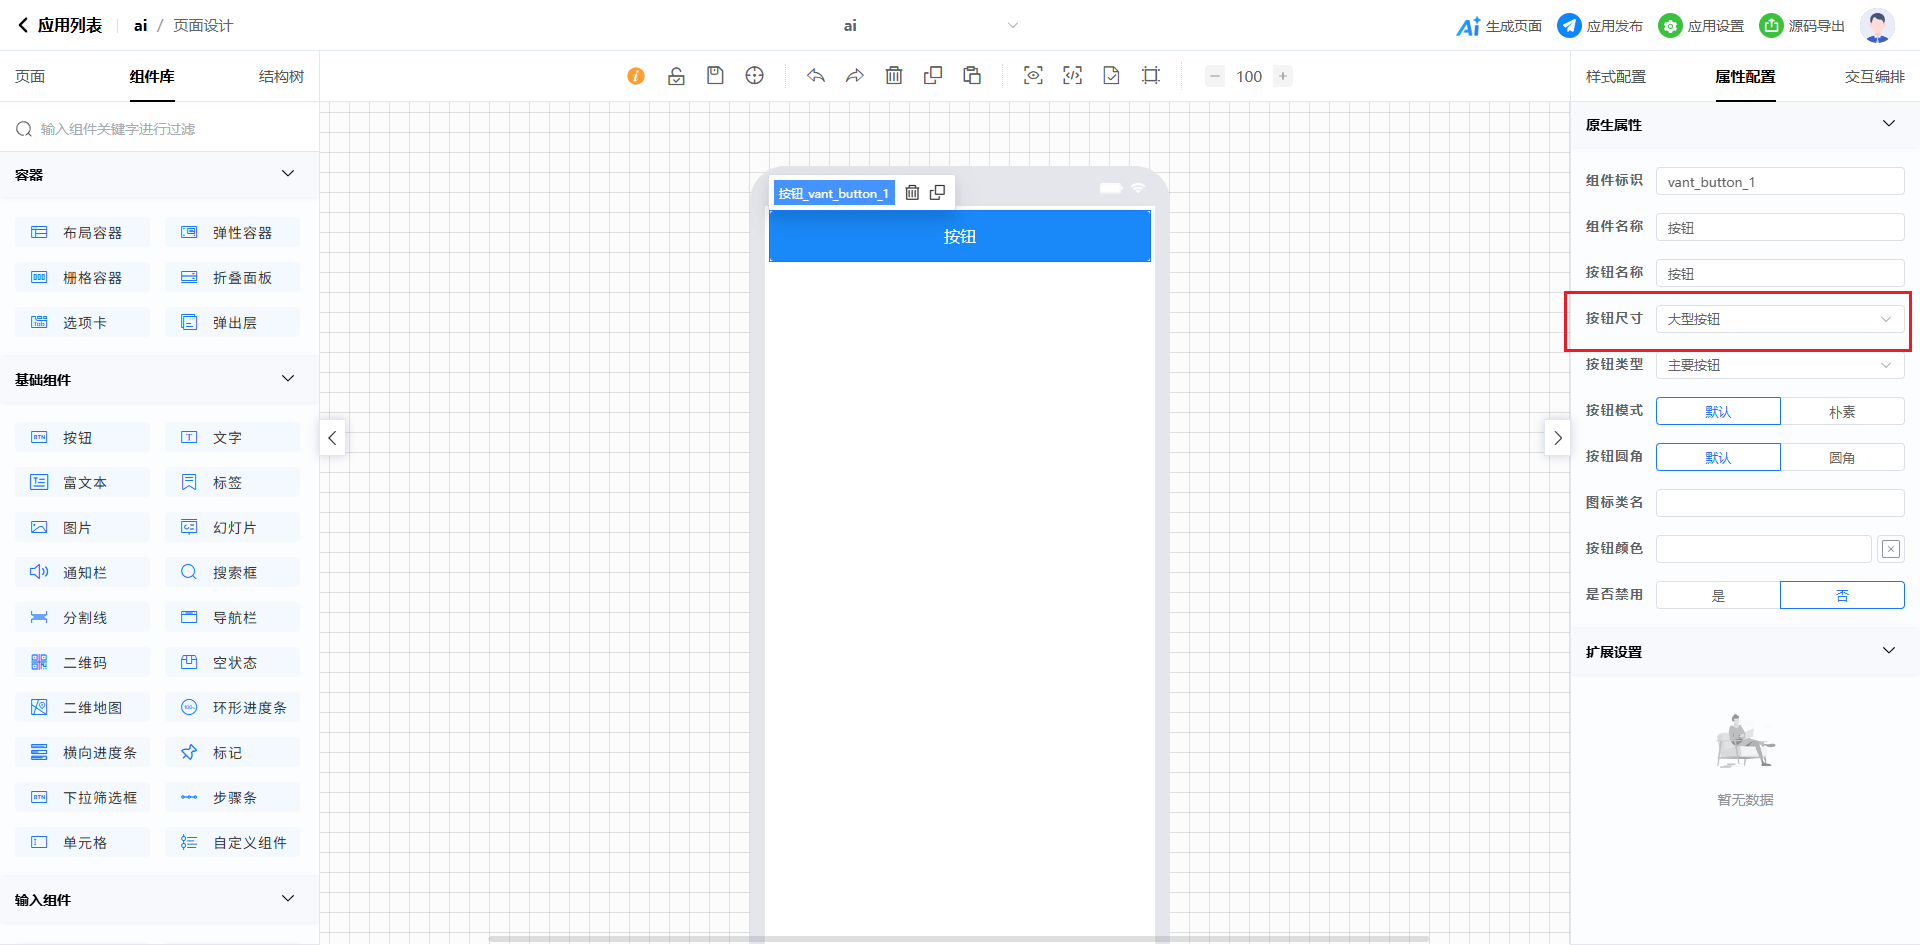Open the preview eye icon

(1033, 76)
